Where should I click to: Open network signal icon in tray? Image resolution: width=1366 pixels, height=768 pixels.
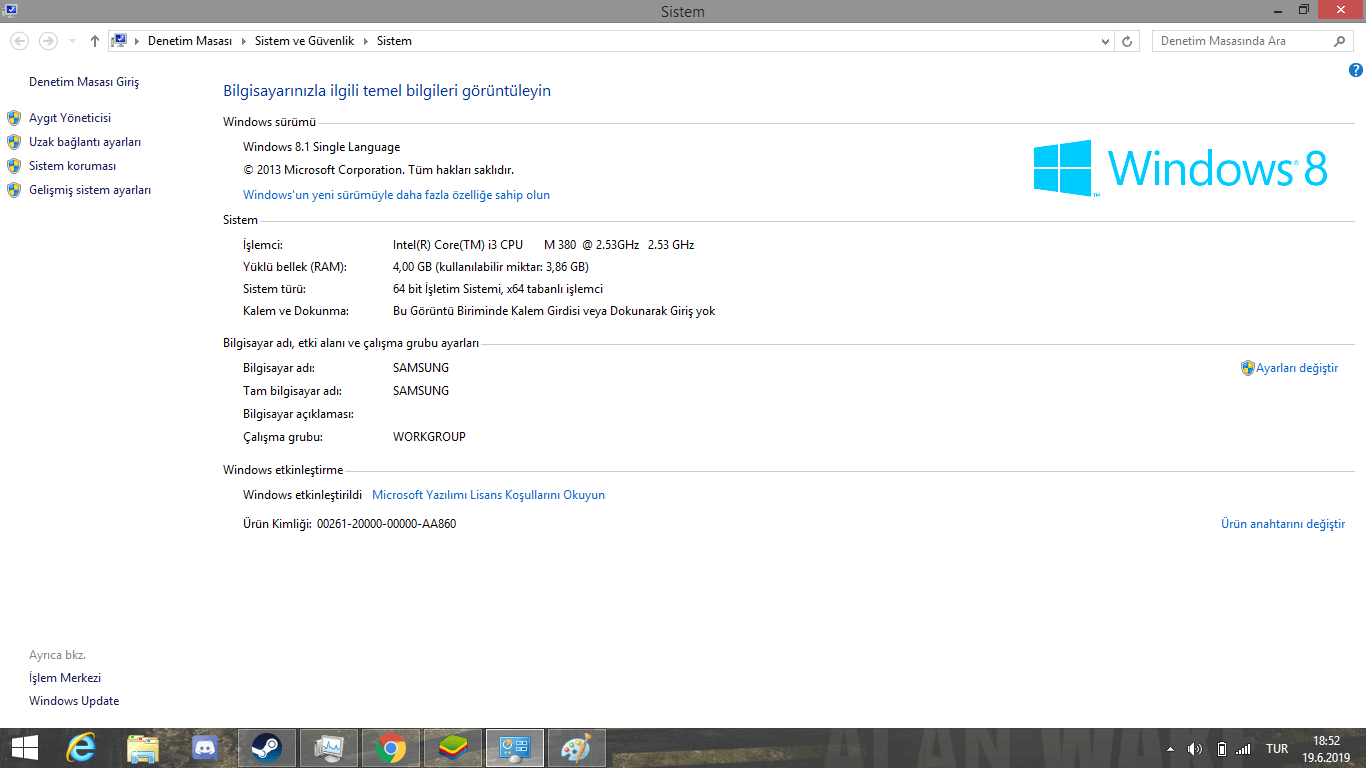pos(1243,749)
